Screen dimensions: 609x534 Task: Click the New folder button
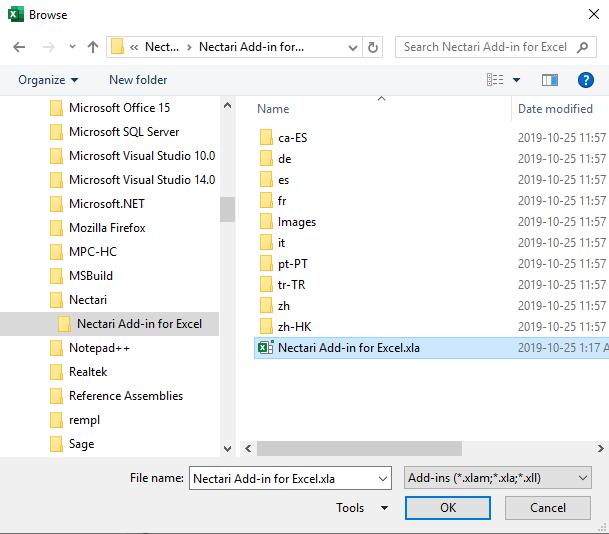click(138, 80)
